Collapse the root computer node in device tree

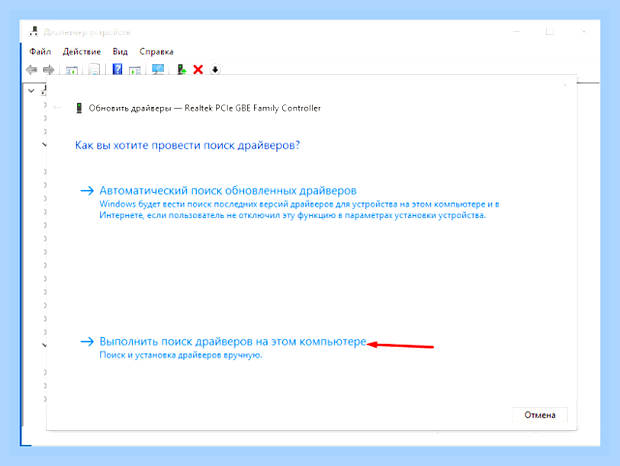[x=31, y=91]
